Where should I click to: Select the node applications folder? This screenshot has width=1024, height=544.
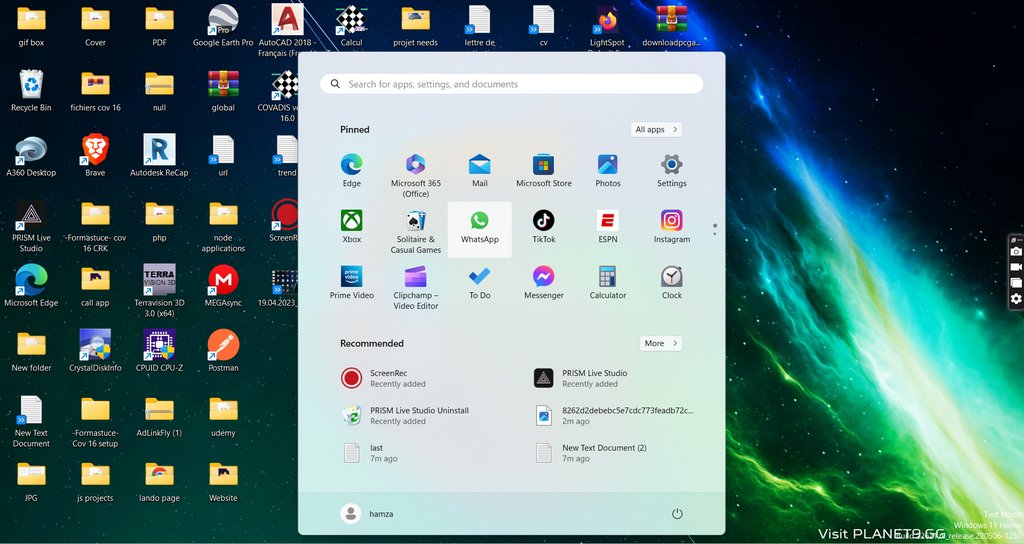click(x=223, y=226)
